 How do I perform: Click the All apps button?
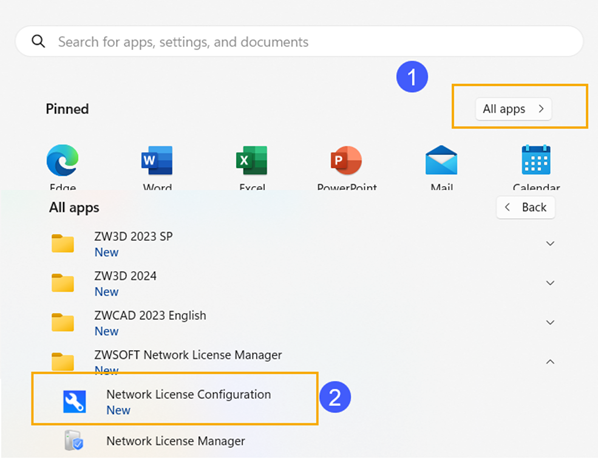513,109
